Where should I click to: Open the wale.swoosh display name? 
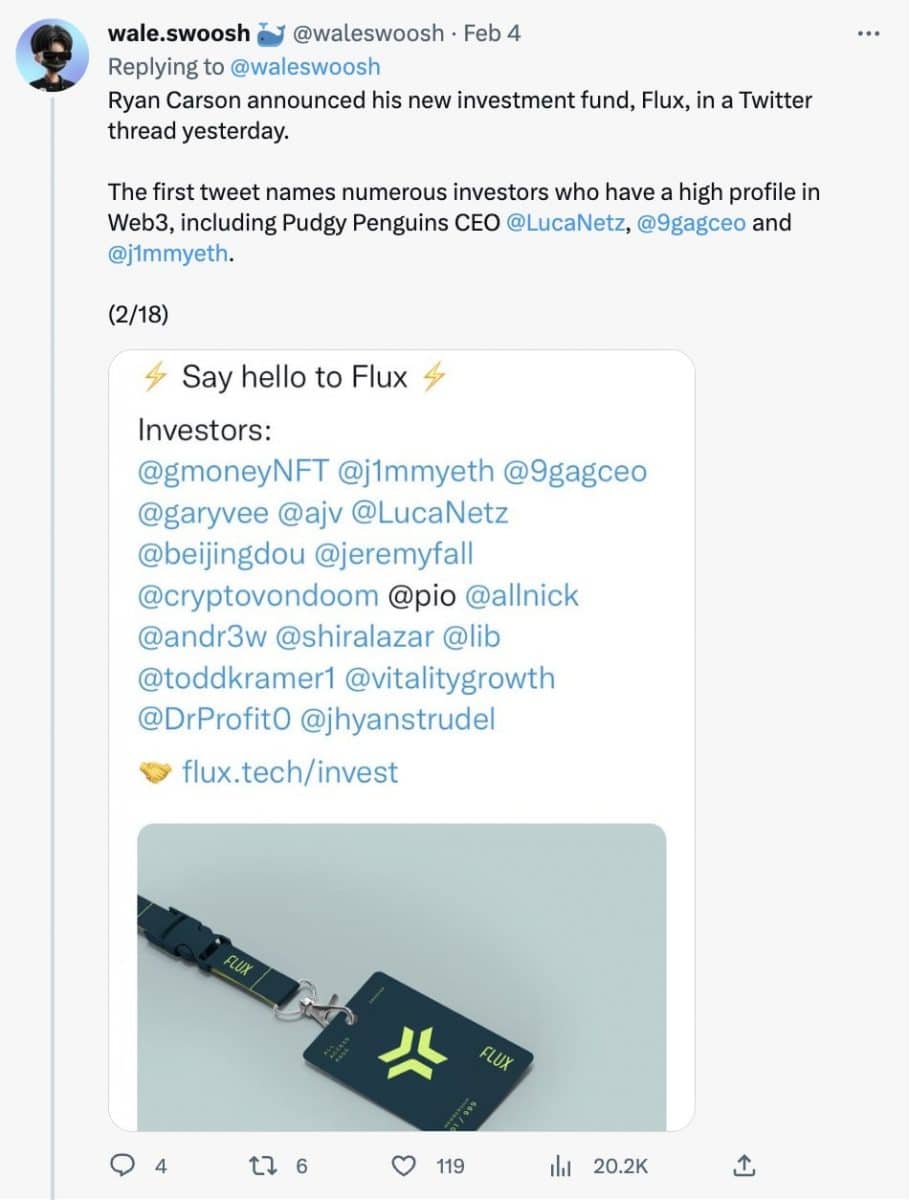(x=178, y=33)
